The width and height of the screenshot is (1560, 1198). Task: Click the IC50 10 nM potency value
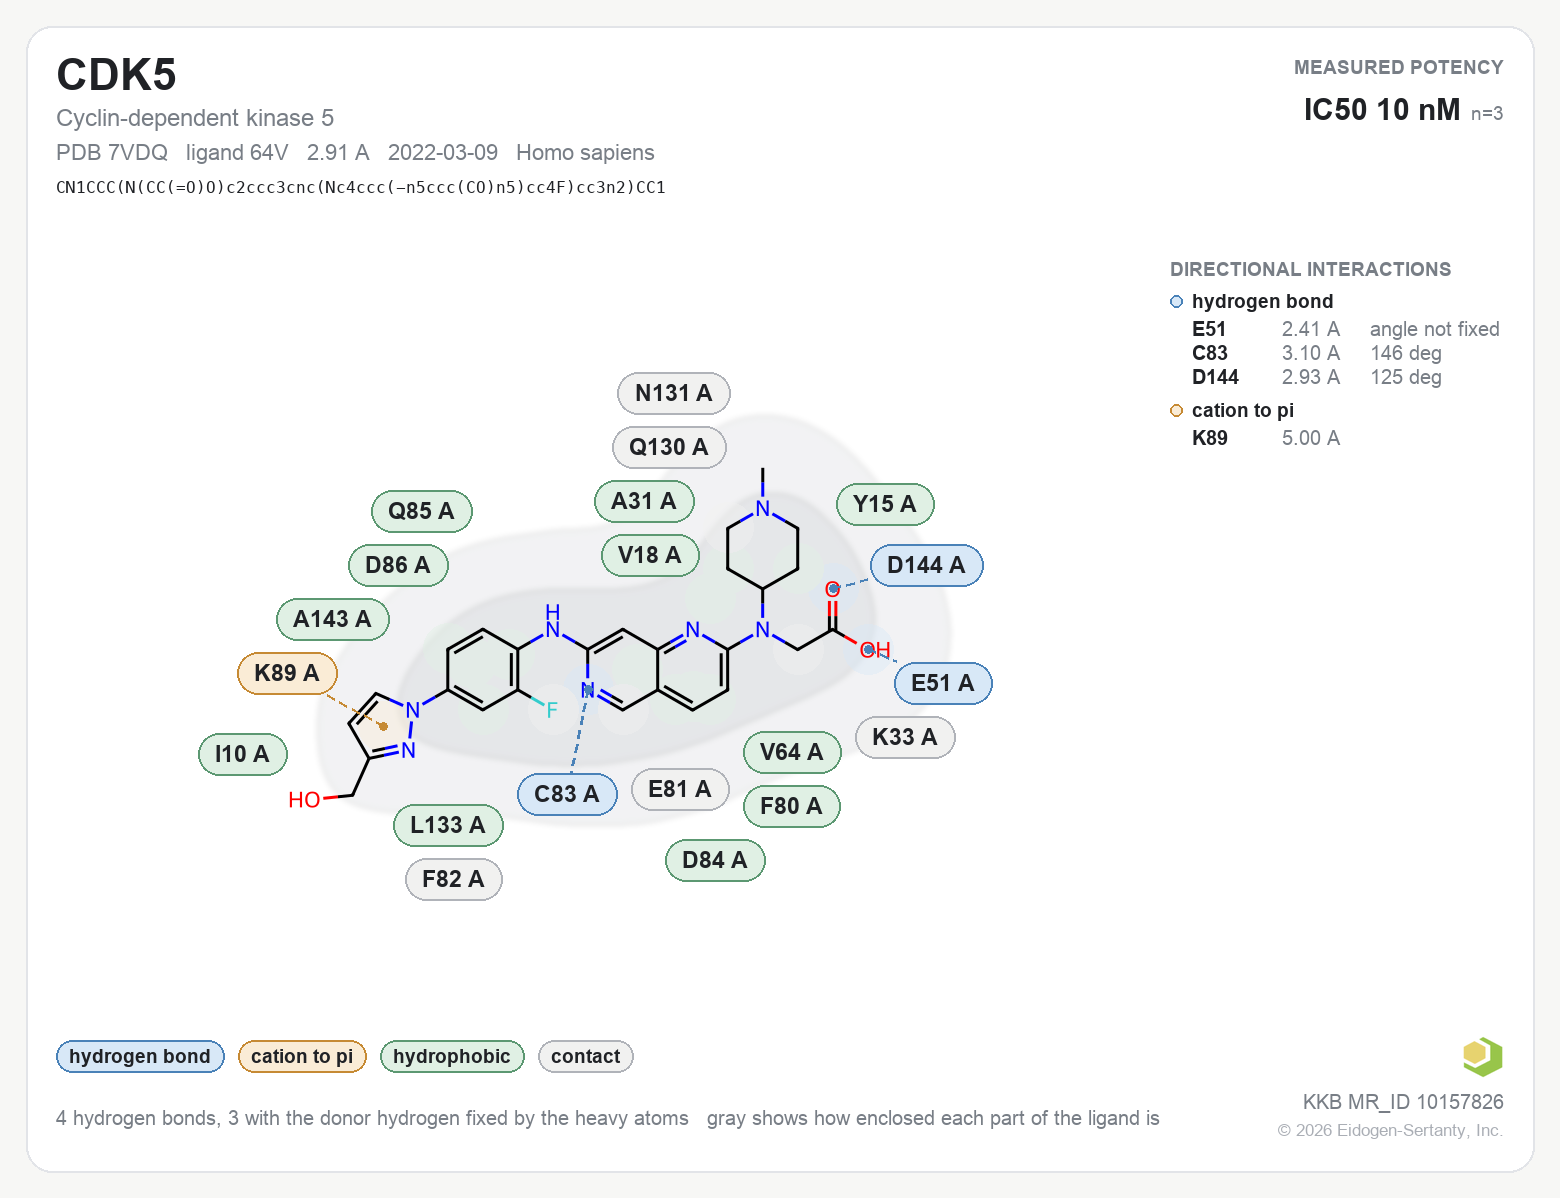click(x=1382, y=109)
